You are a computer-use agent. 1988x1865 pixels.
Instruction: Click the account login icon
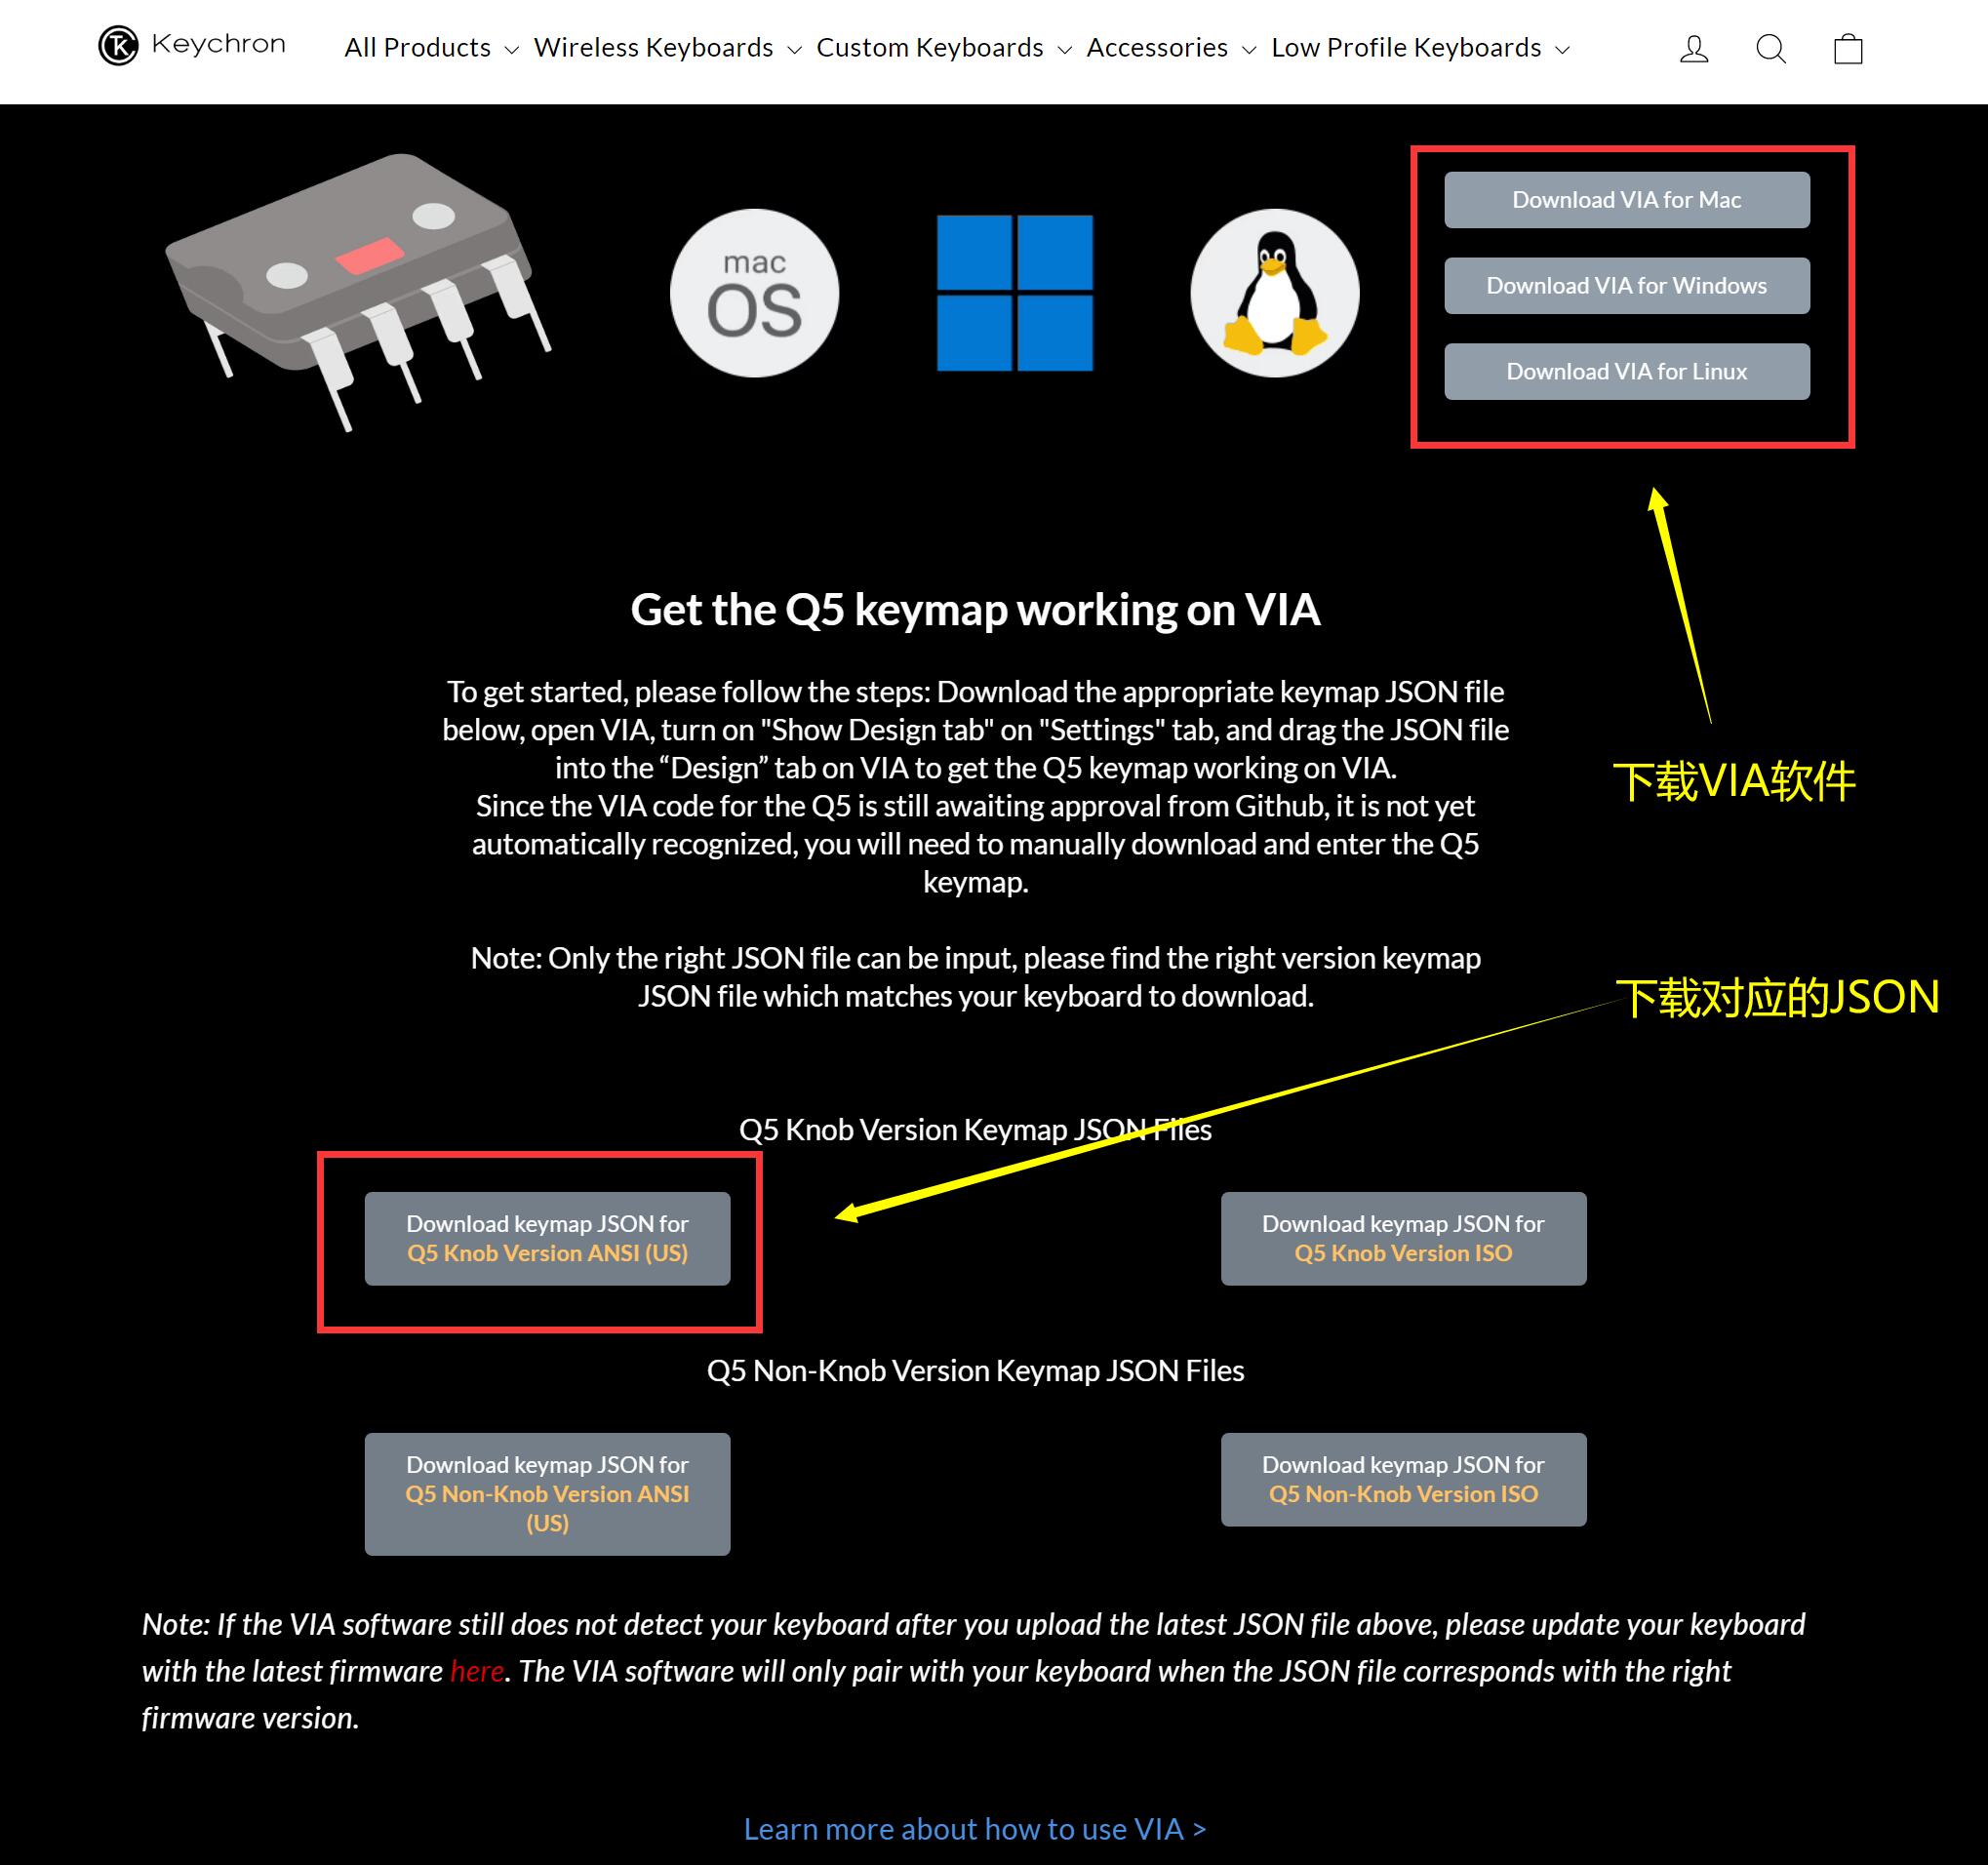pyautogui.click(x=1695, y=48)
